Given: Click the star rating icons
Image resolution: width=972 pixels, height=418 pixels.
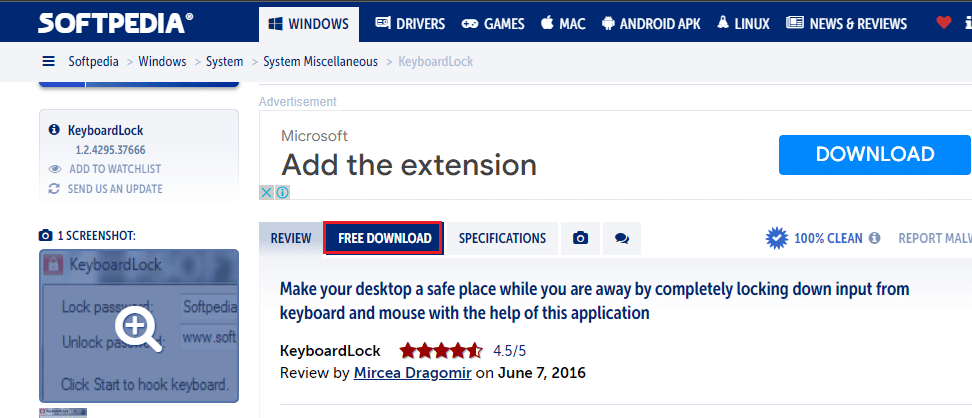Looking at the screenshot, I should (x=441, y=351).
